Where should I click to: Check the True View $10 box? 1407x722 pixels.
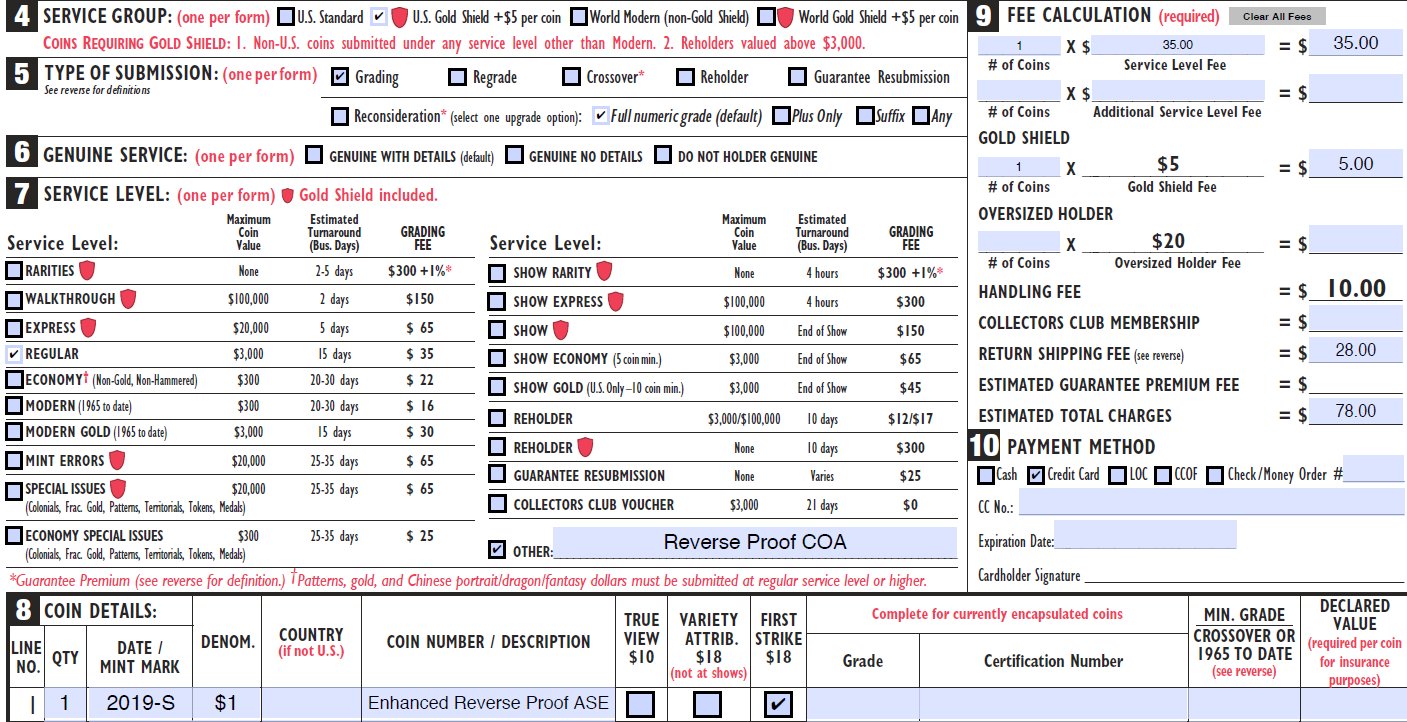pos(640,705)
